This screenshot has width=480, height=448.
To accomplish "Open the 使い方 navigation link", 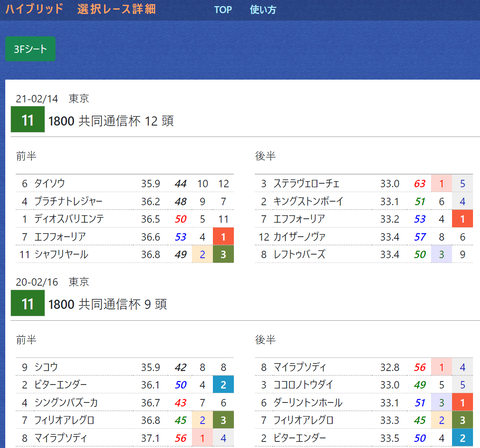I will coord(263,10).
